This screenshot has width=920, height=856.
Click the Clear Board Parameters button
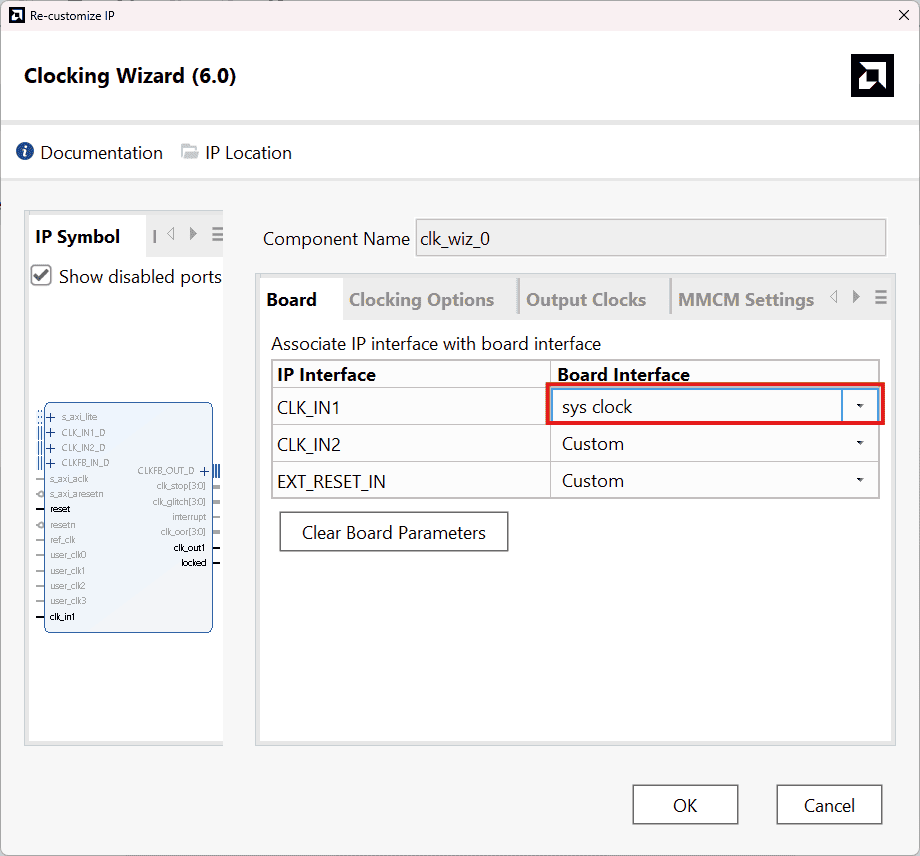click(394, 532)
